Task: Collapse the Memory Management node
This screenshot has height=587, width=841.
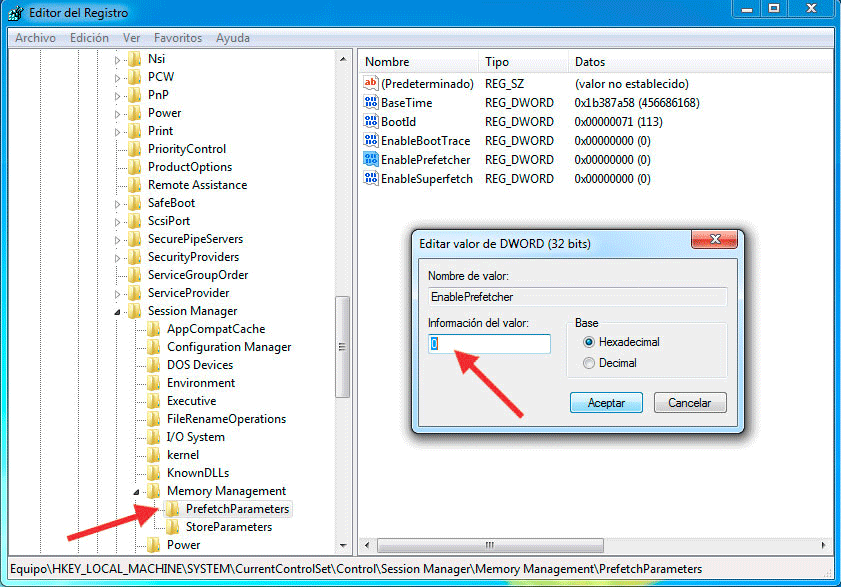Action: (x=136, y=491)
